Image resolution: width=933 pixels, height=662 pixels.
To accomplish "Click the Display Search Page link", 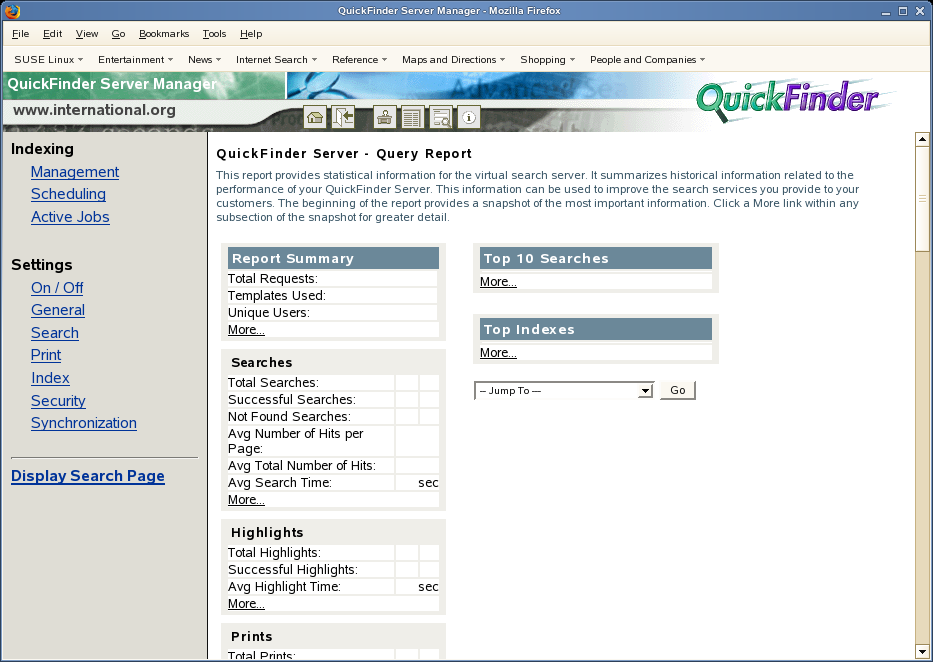I will point(87,476).
